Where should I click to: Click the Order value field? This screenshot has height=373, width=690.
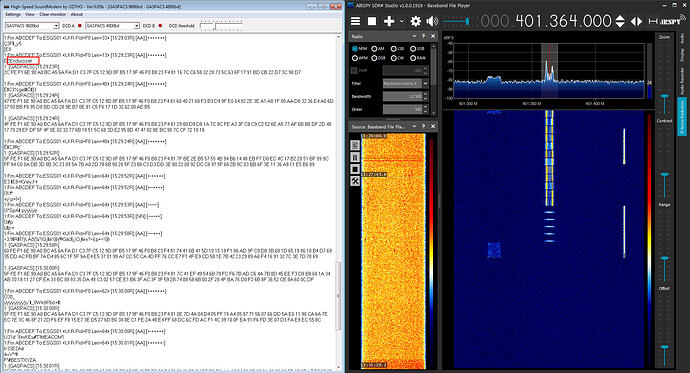pos(402,109)
